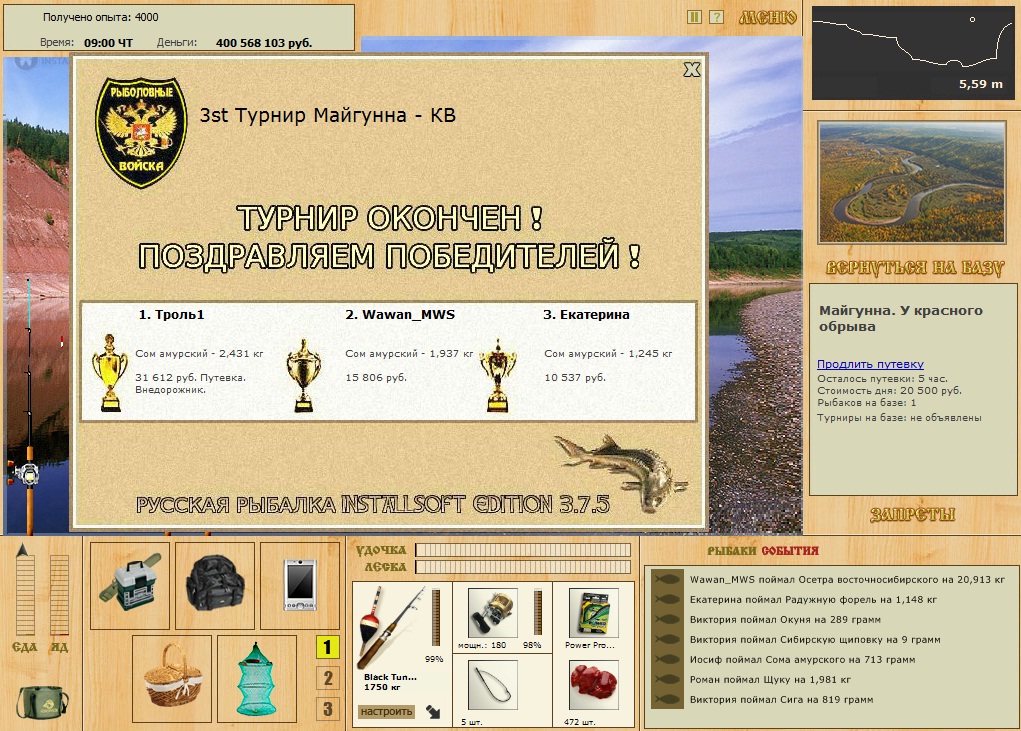Open the МЕНЮ main menu

point(767,18)
